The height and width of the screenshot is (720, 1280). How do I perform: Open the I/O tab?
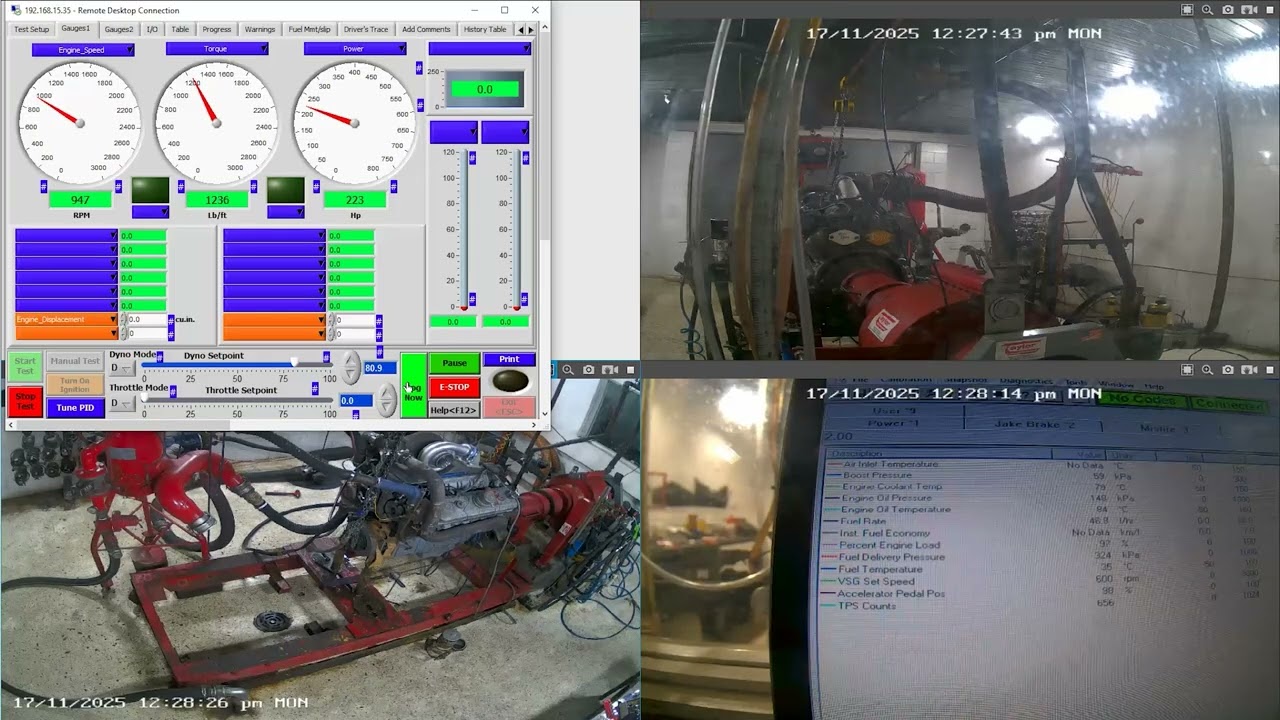pos(152,30)
